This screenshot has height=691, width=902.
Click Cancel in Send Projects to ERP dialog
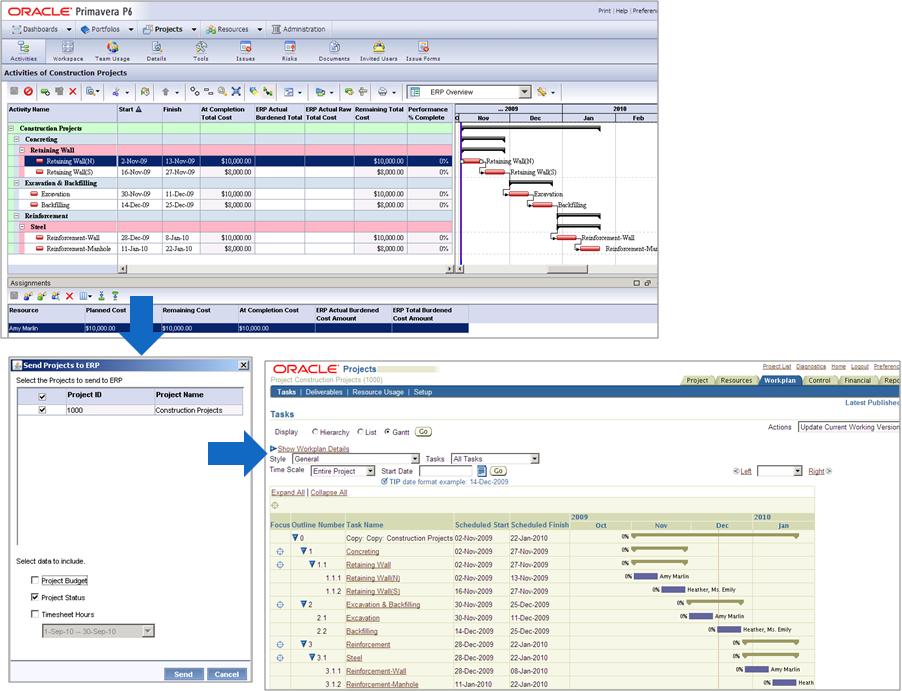click(227, 674)
